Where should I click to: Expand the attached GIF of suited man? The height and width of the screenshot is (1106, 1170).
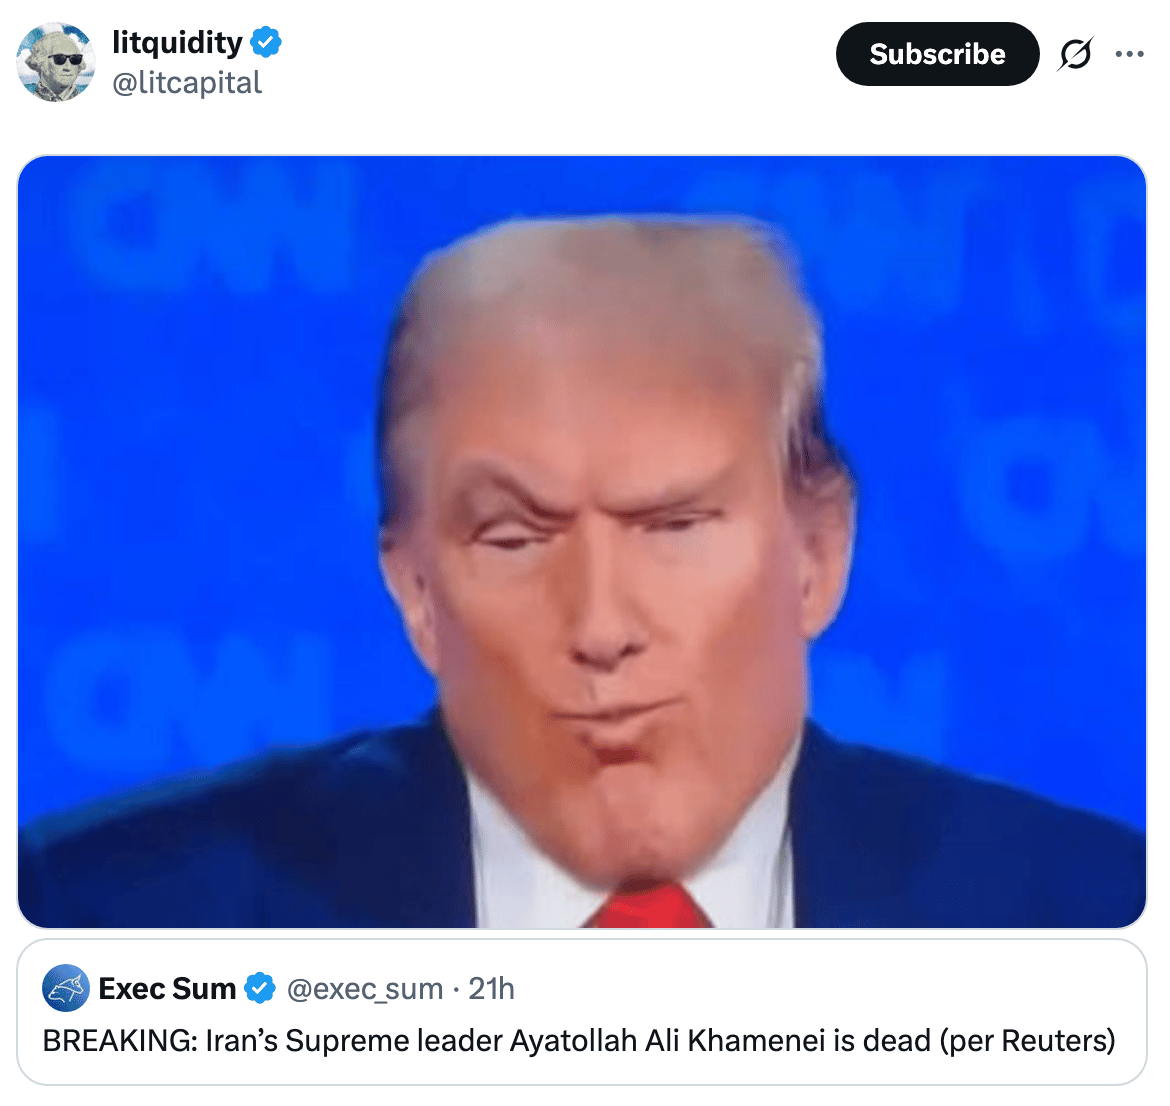click(582, 542)
